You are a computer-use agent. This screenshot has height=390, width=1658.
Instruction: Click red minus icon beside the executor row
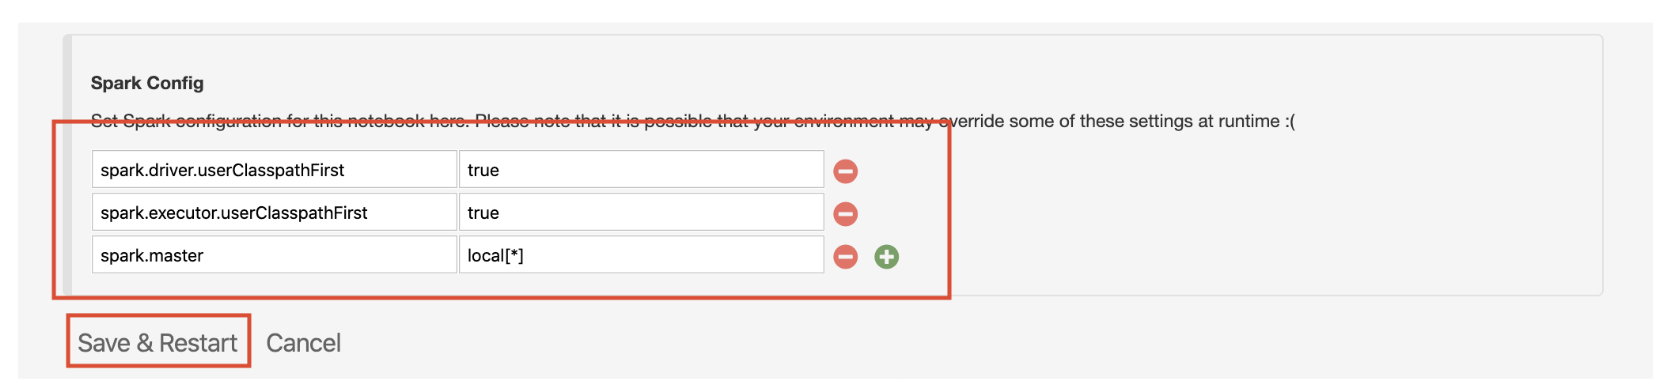pos(845,214)
